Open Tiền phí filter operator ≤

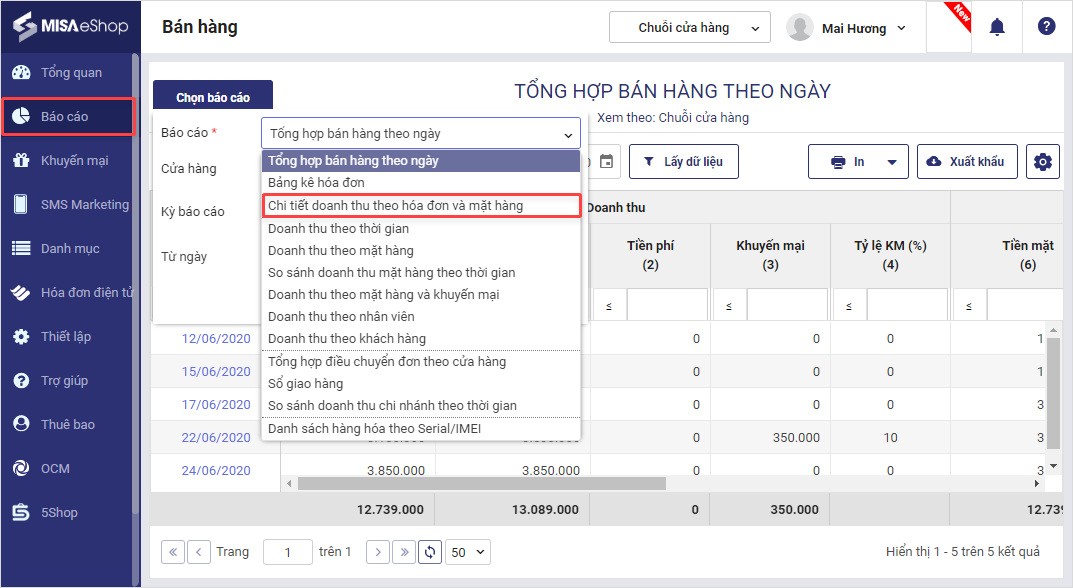(x=609, y=306)
